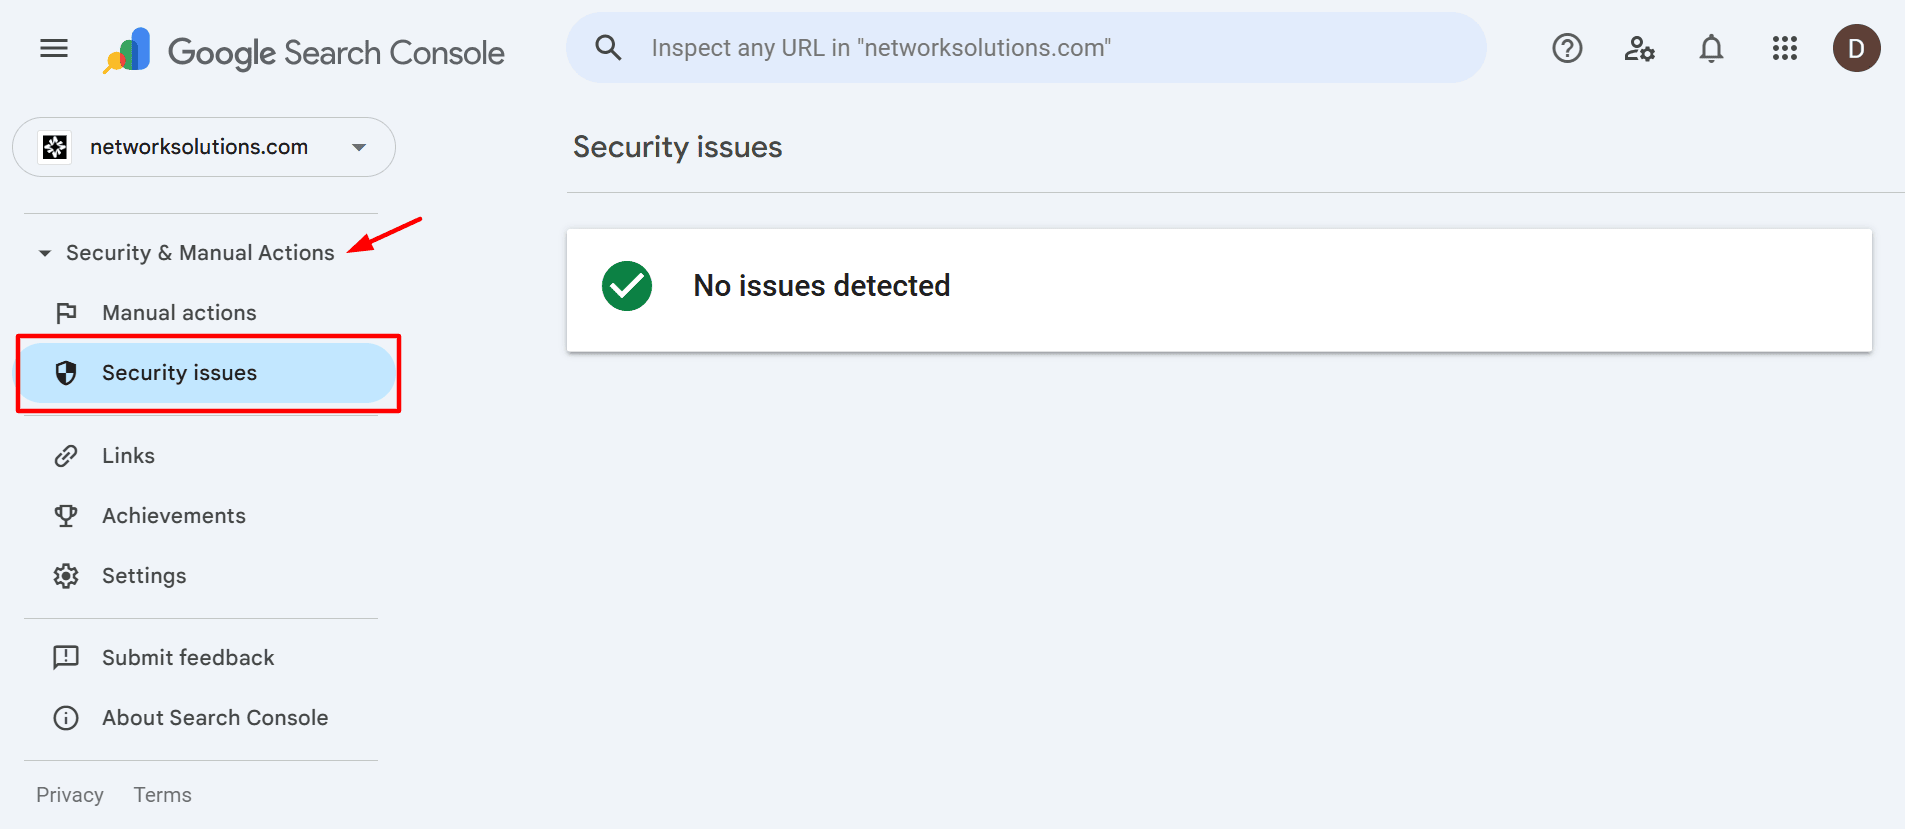Open the hamburger navigation menu

[x=53, y=47]
